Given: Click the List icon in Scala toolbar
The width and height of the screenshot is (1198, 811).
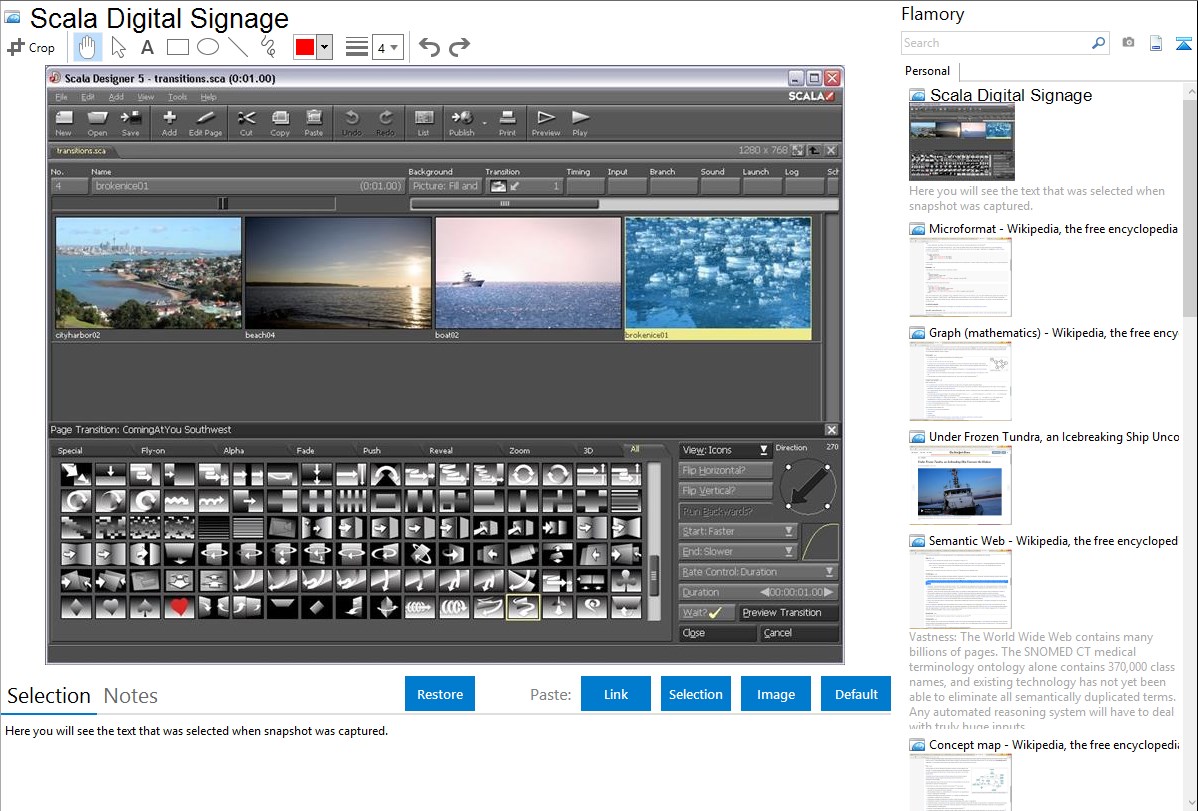Looking at the screenshot, I should [x=423, y=123].
